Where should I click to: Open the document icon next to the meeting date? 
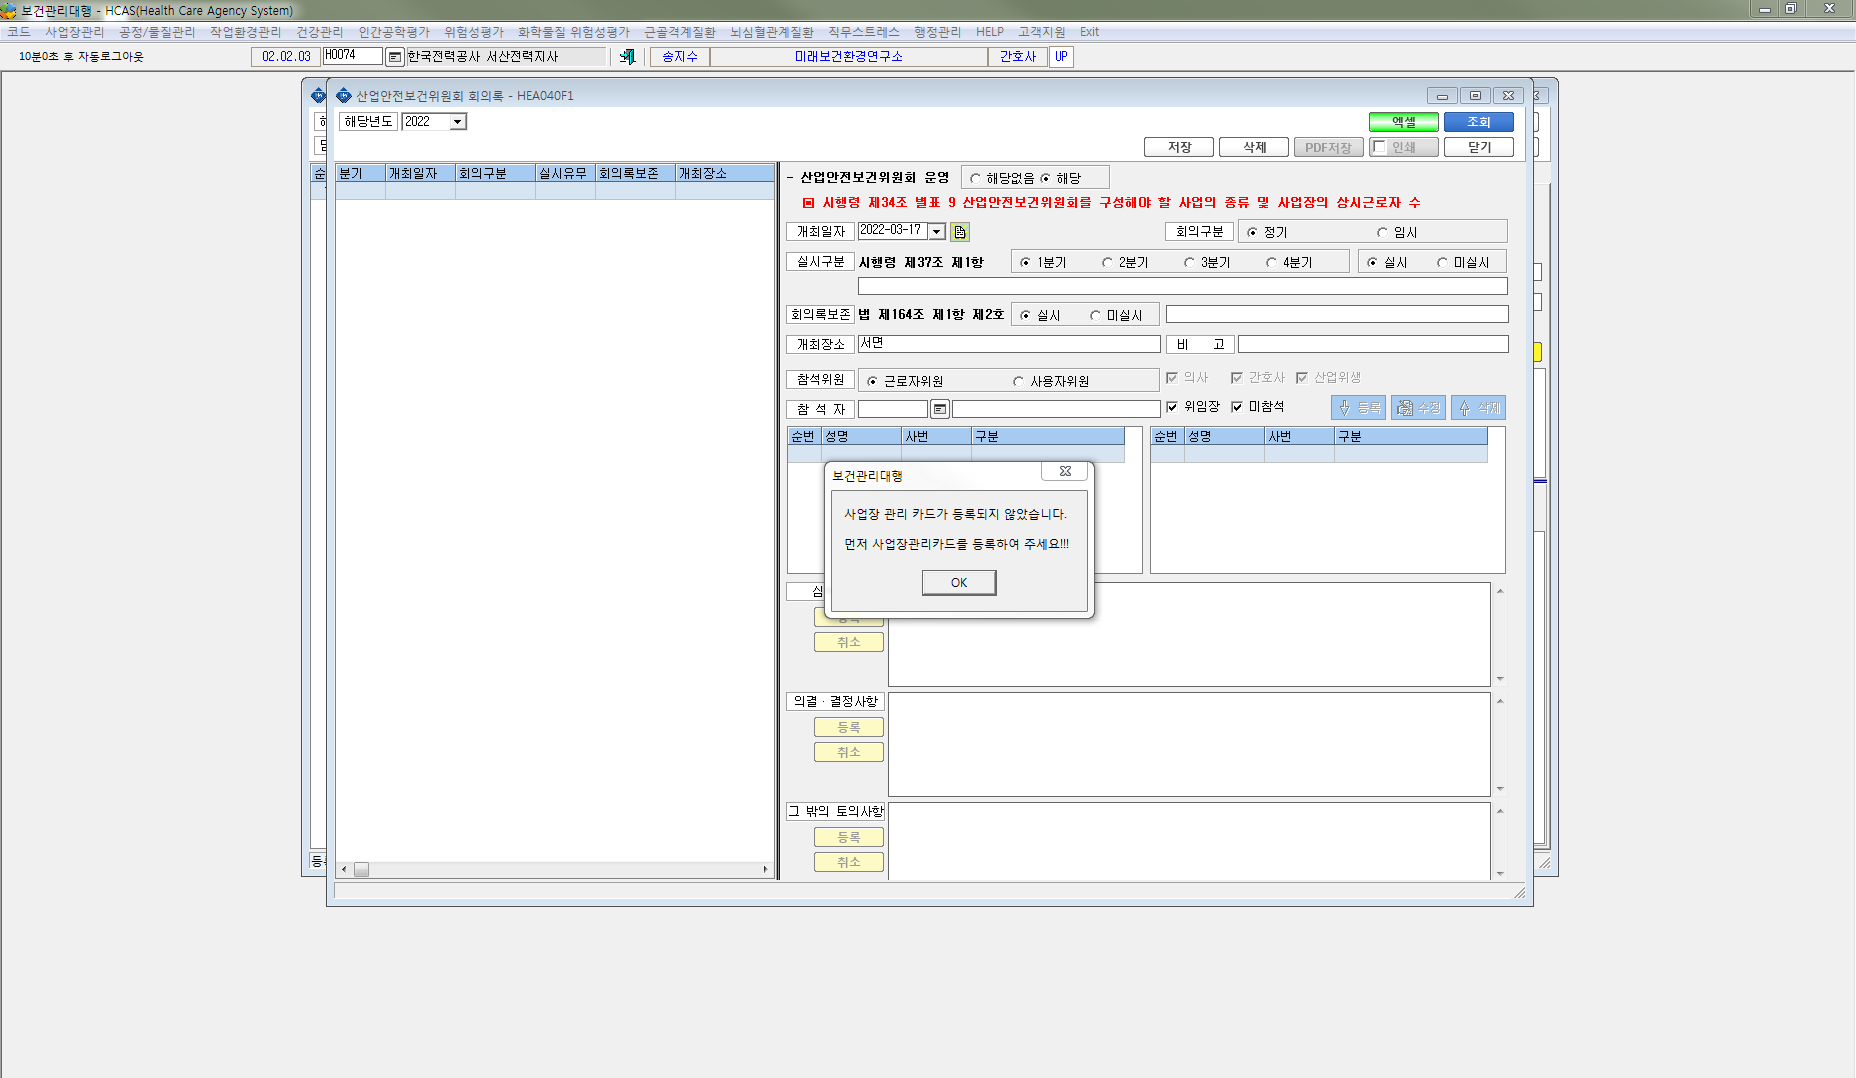coord(960,232)
